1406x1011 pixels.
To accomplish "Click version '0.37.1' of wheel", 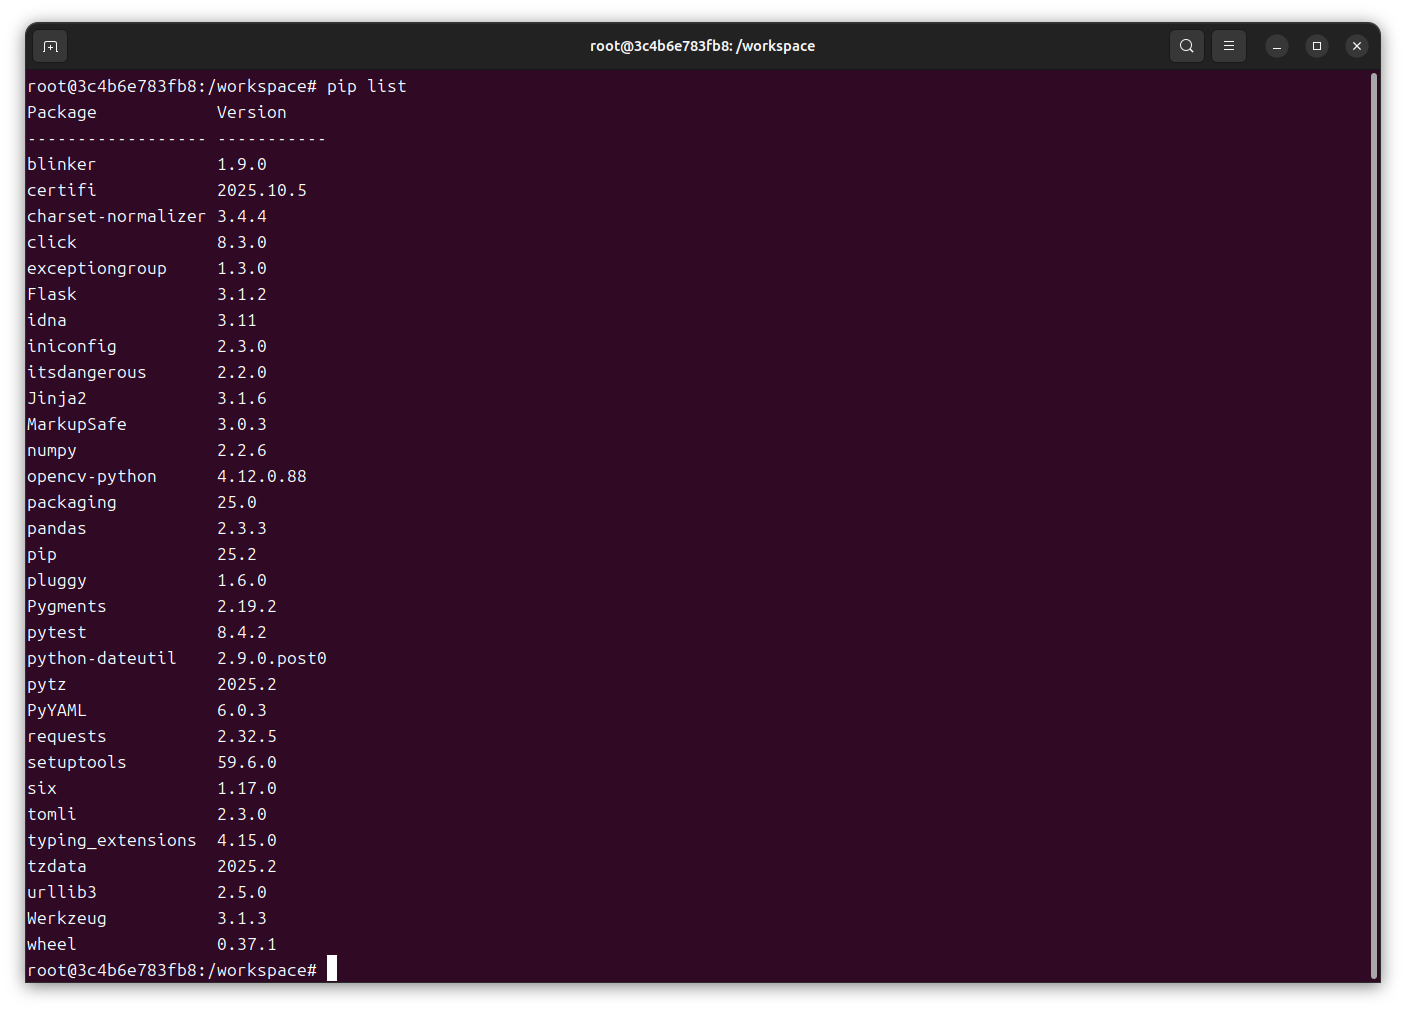I will [x=247, y=945].
